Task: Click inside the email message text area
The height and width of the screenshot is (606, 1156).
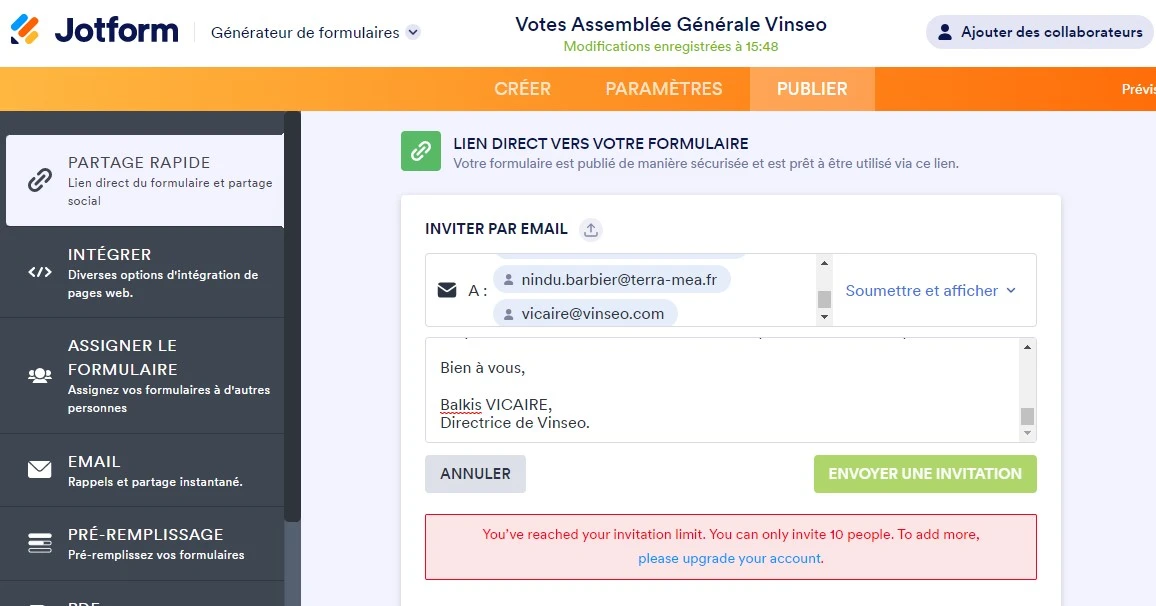Action: (720, 390)
